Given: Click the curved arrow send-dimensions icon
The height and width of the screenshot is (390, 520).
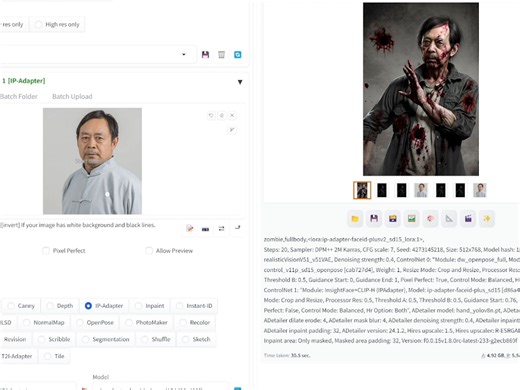Looking at the screenshot, I should coord(237,228).
